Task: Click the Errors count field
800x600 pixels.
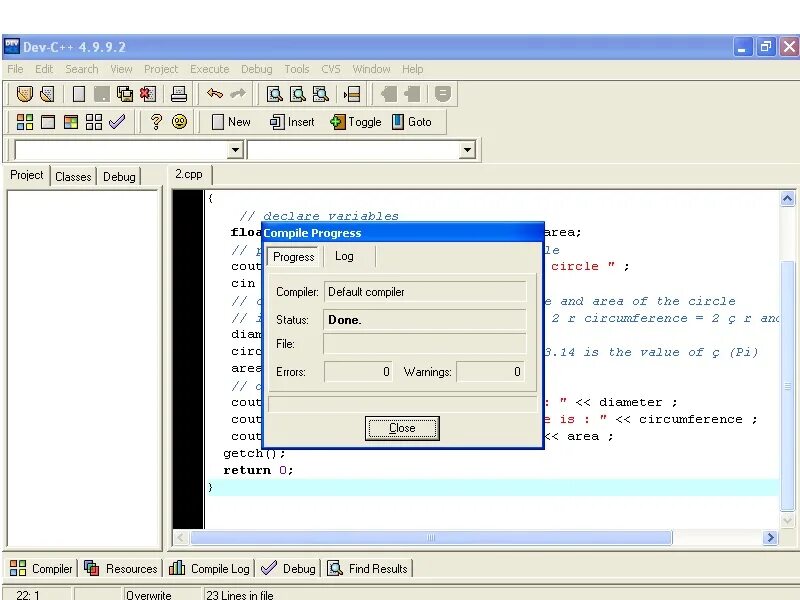Action: 359,372
